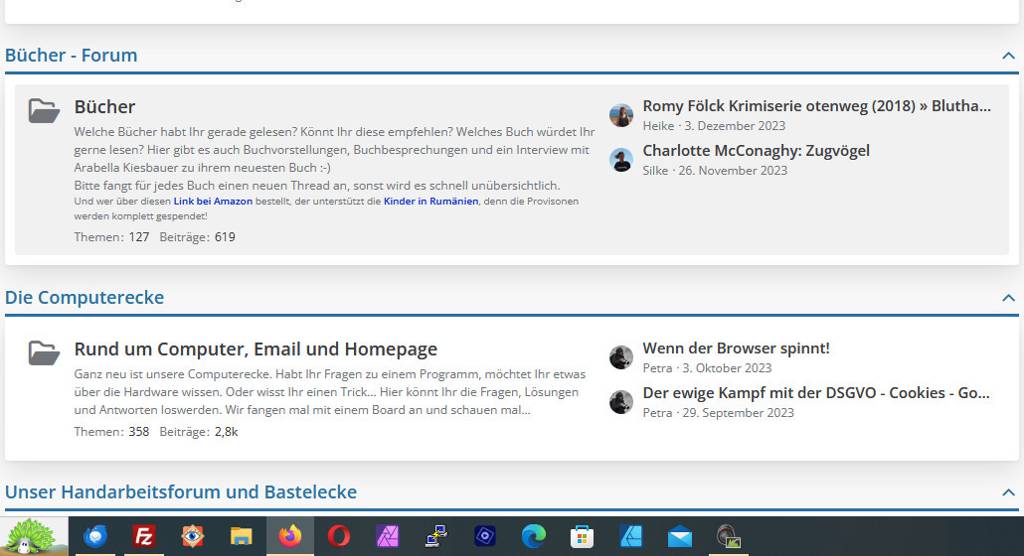Open thread Charlotte McConaghy: Zugvögel
The image size is (1024, 556).
tap(756, 151)
